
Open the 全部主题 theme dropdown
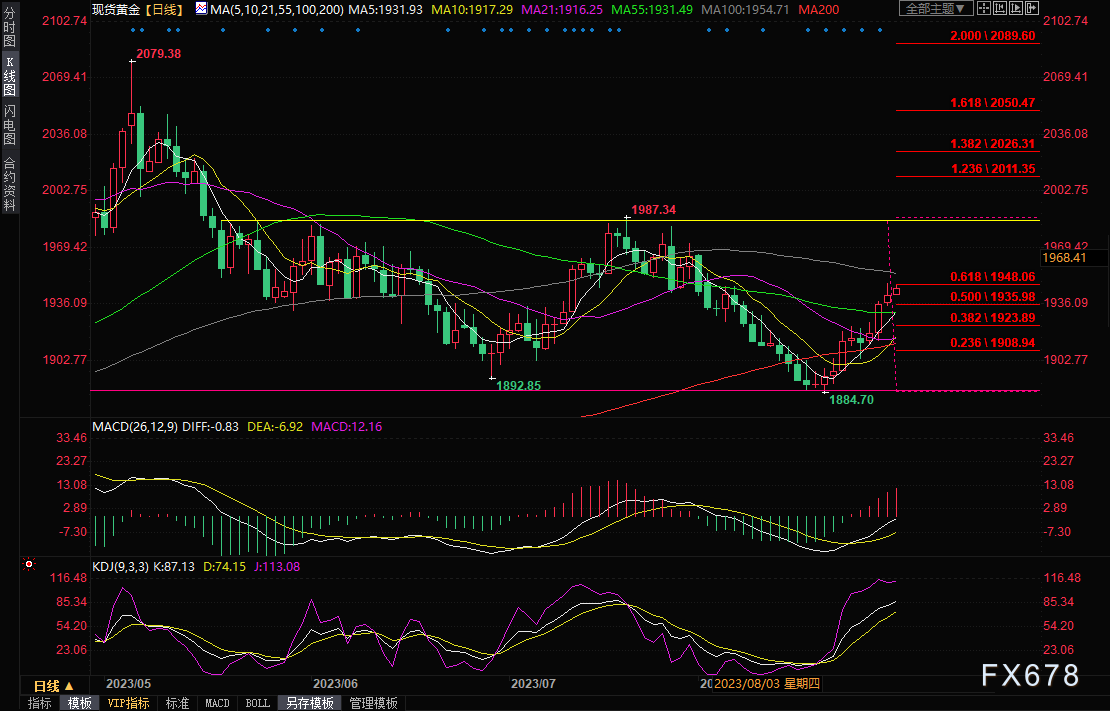pos(936,9)
